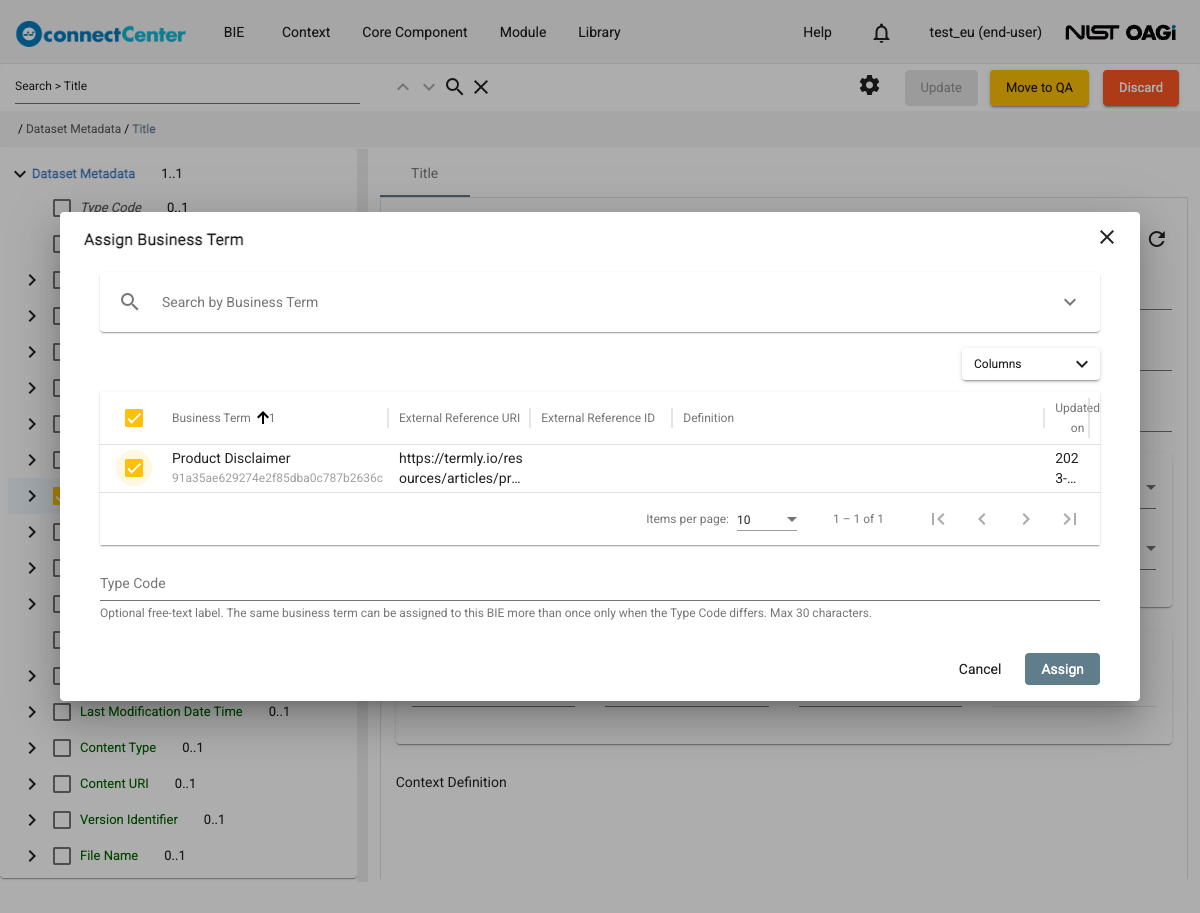Viewport: 1200px width, 913px height.
Task: Expand Last Modification Date Time node
Action: pyautogui.click(x=32, y=712)
